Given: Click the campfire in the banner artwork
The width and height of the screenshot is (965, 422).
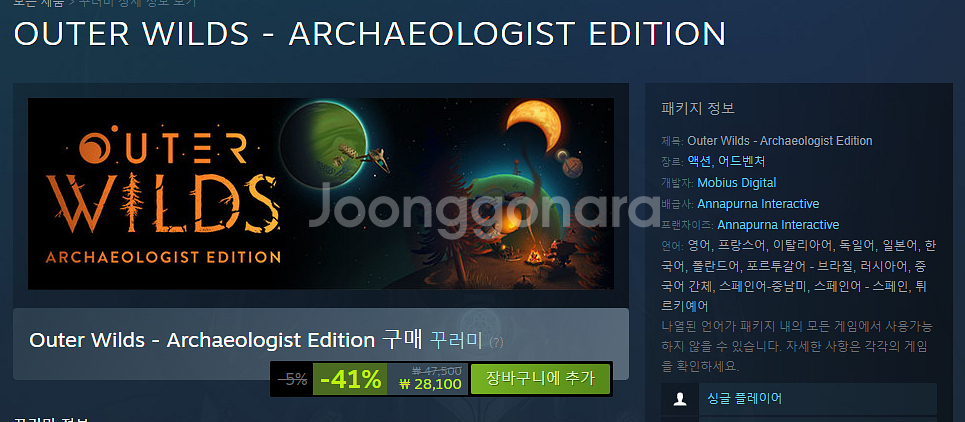Looking at the screenshot, I should click(x=534, y=253).
